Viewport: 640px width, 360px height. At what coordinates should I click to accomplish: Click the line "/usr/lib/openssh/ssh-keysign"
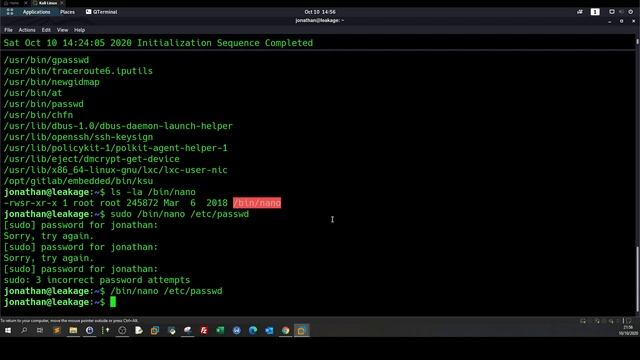(x=78, y=137)
